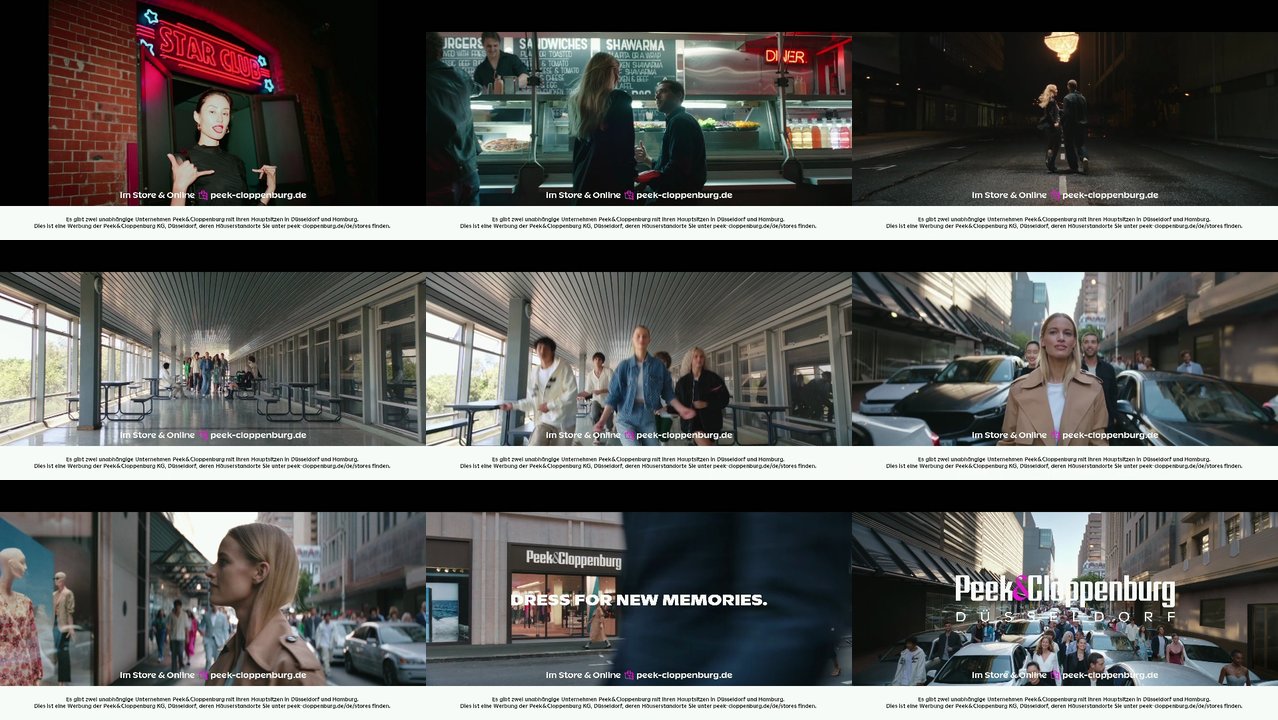Open the empty glass walkway frame

point(213,359)
